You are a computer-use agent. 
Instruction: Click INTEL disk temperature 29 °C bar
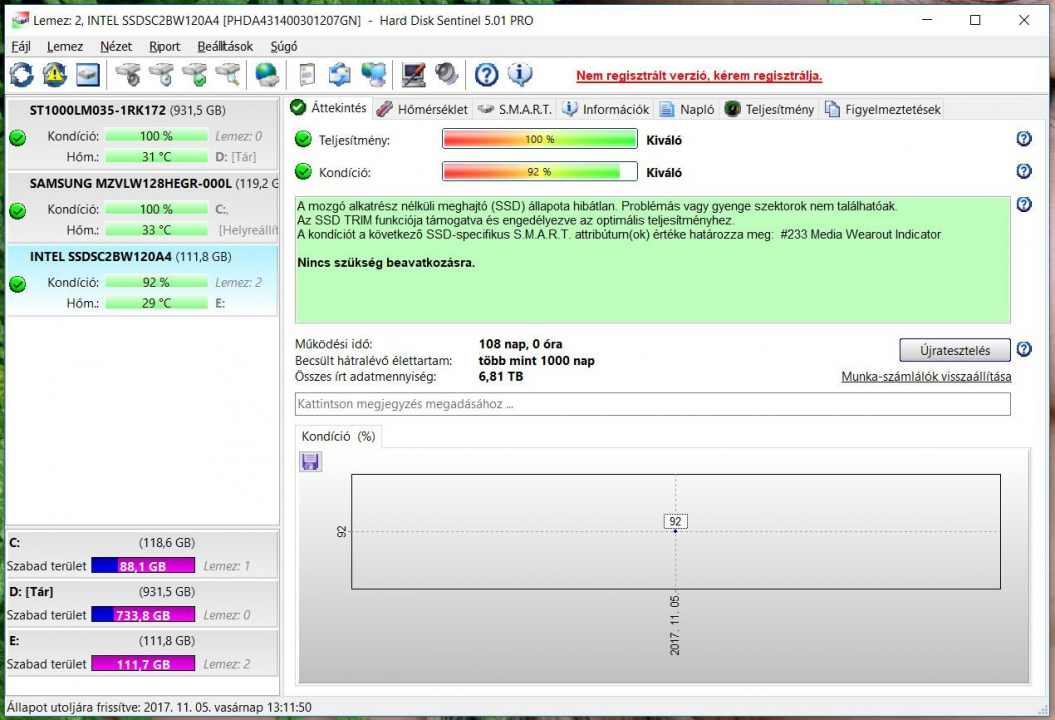pos(156,303)
